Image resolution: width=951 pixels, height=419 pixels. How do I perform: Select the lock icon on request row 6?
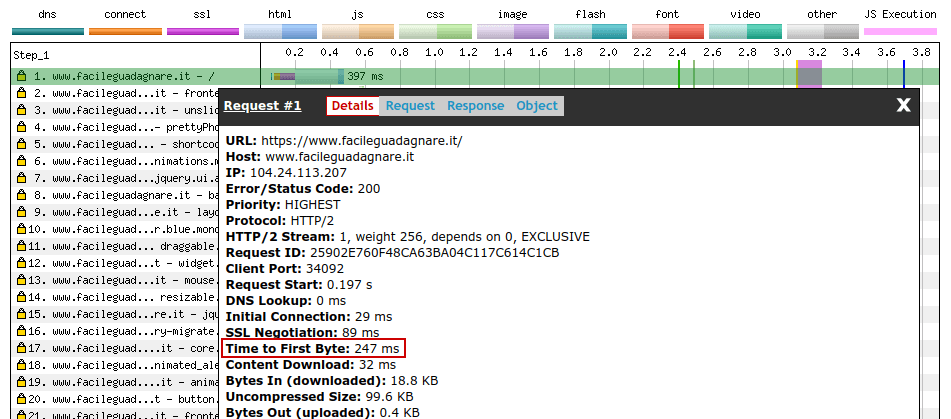point(22,161)
